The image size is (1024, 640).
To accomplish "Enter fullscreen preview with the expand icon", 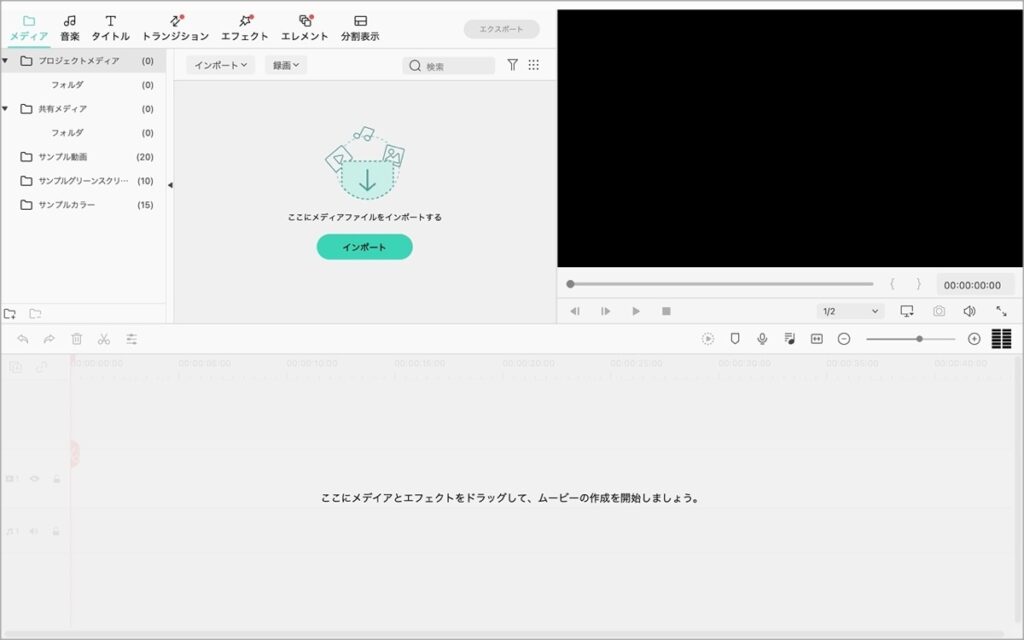I will (x=1001, y=312).
